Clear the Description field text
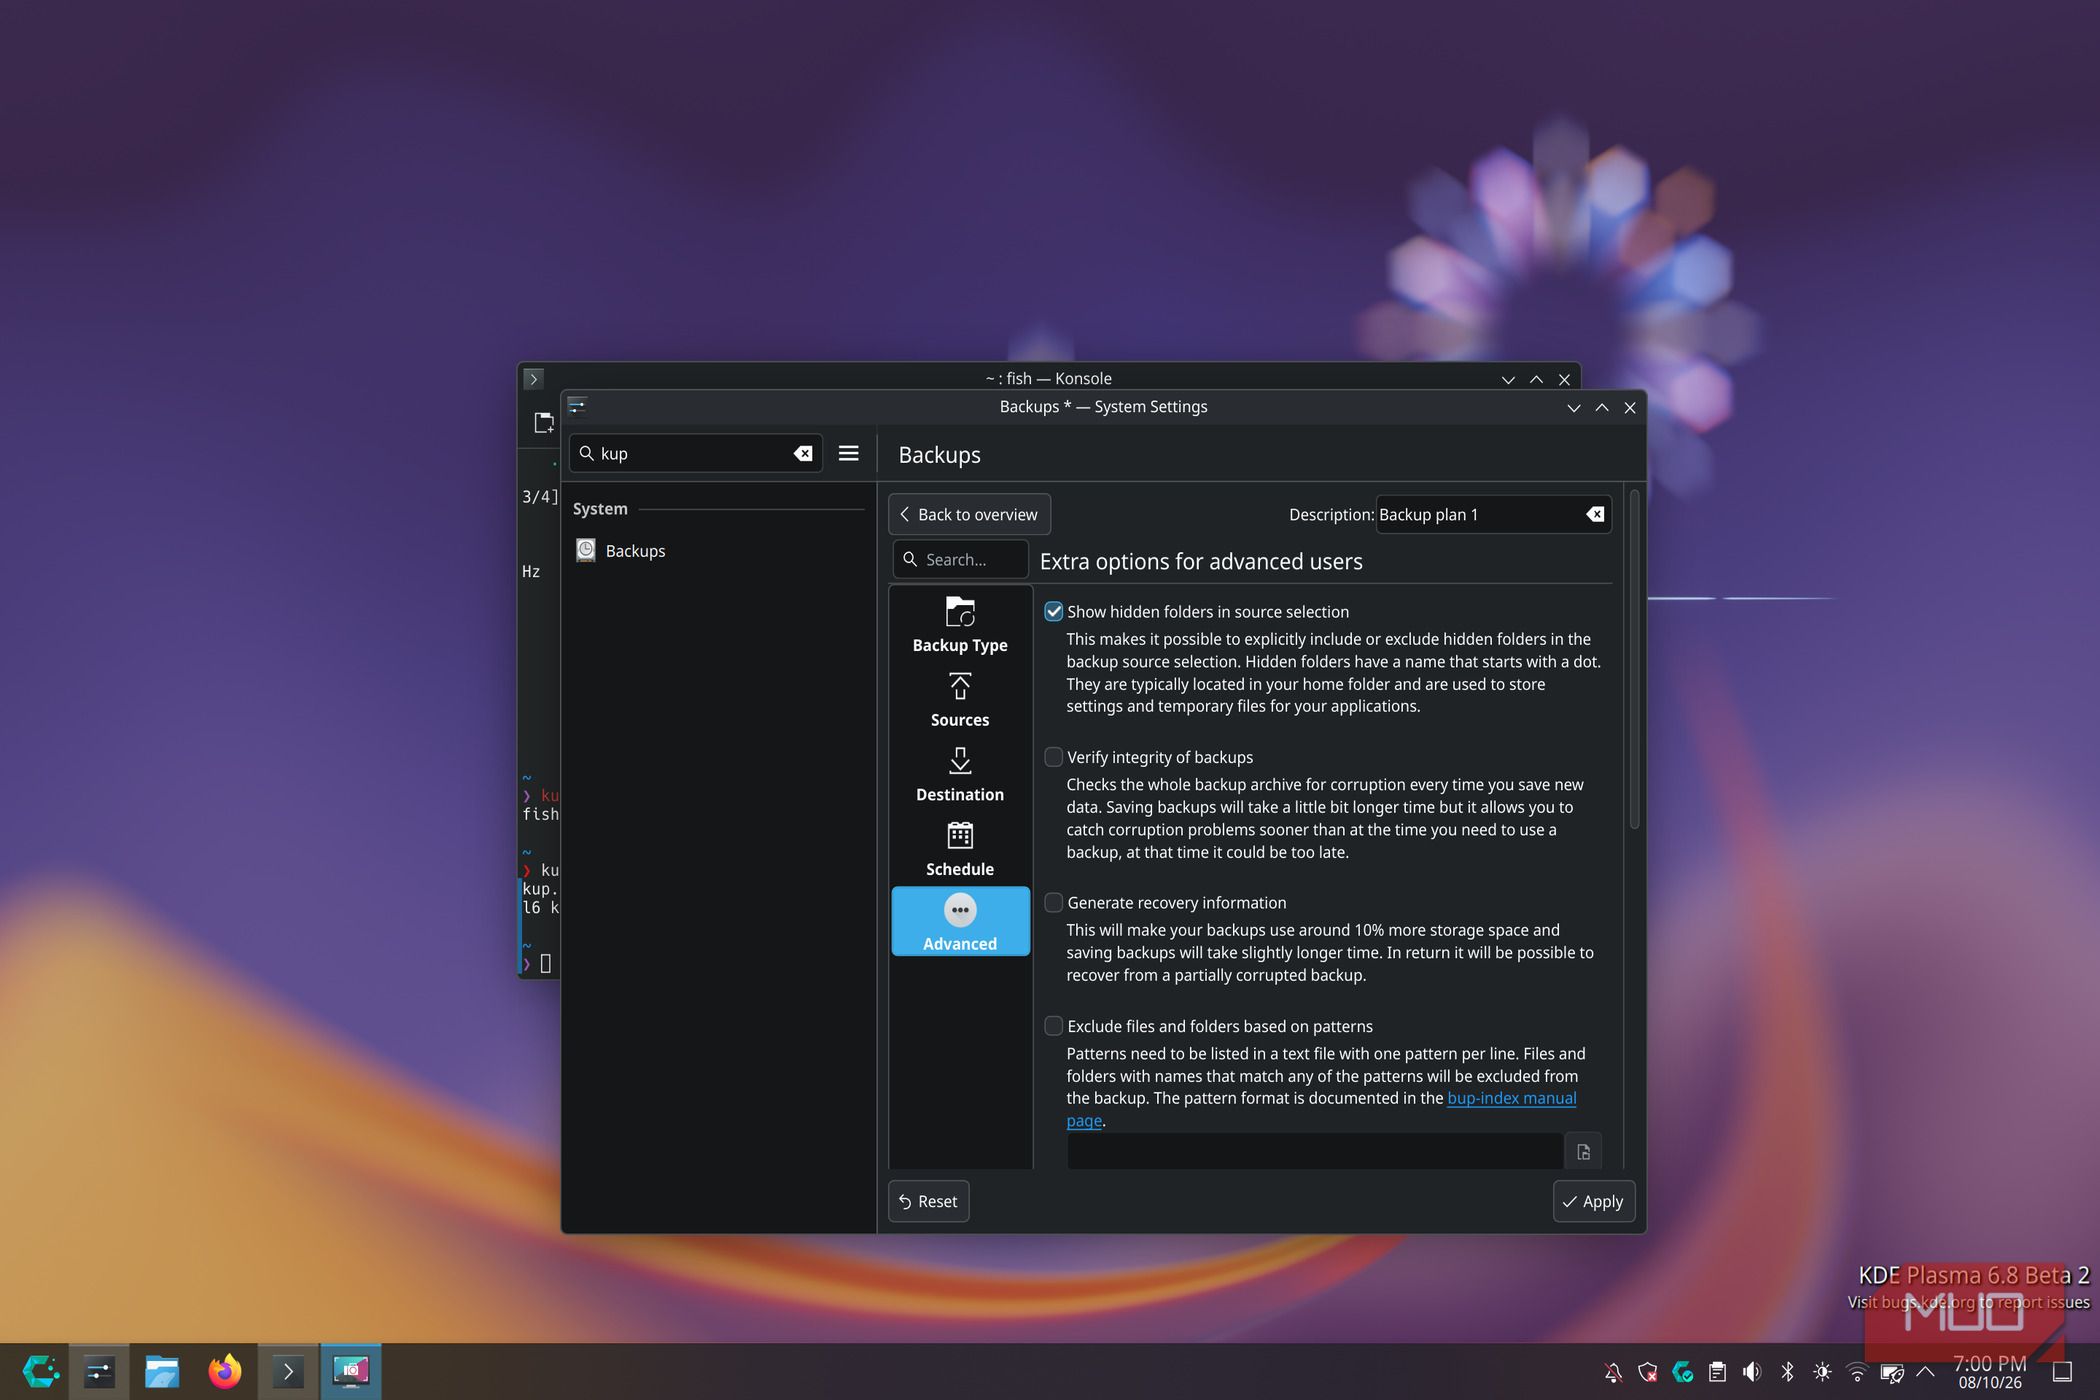This screenshot has height=1400, width=2100. click(x=1595, y=514)
